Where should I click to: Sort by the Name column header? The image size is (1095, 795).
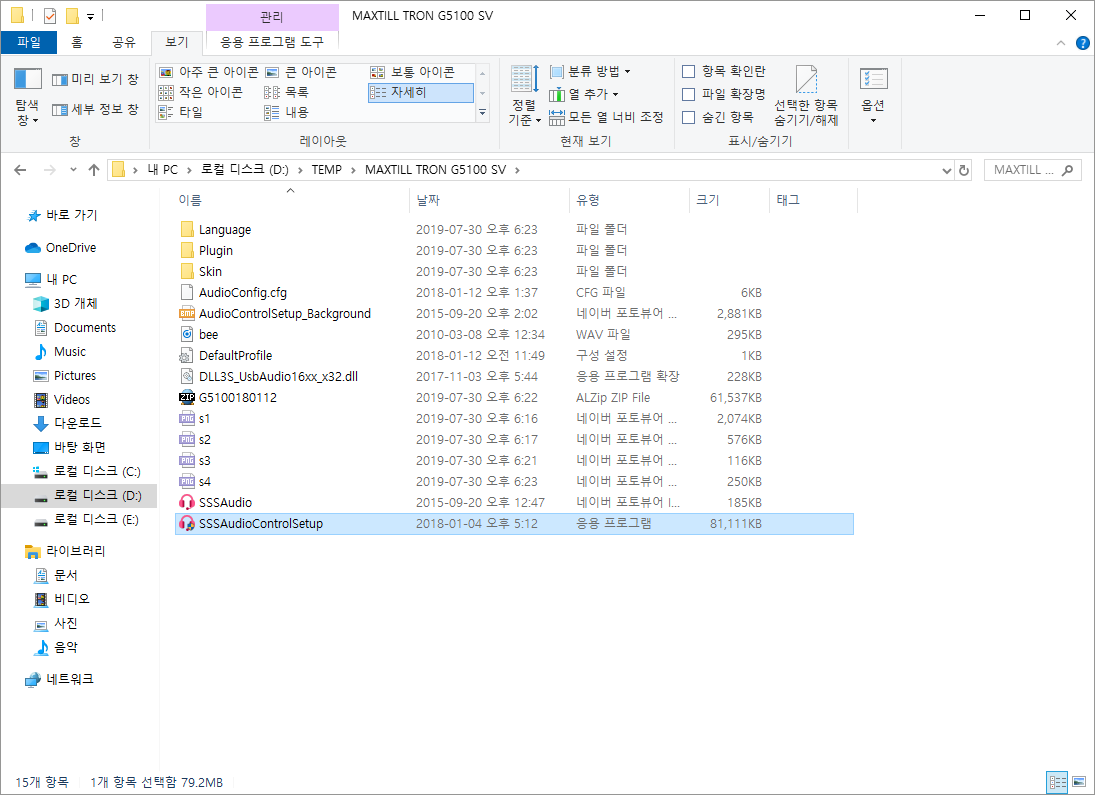[x=290, y=200]
